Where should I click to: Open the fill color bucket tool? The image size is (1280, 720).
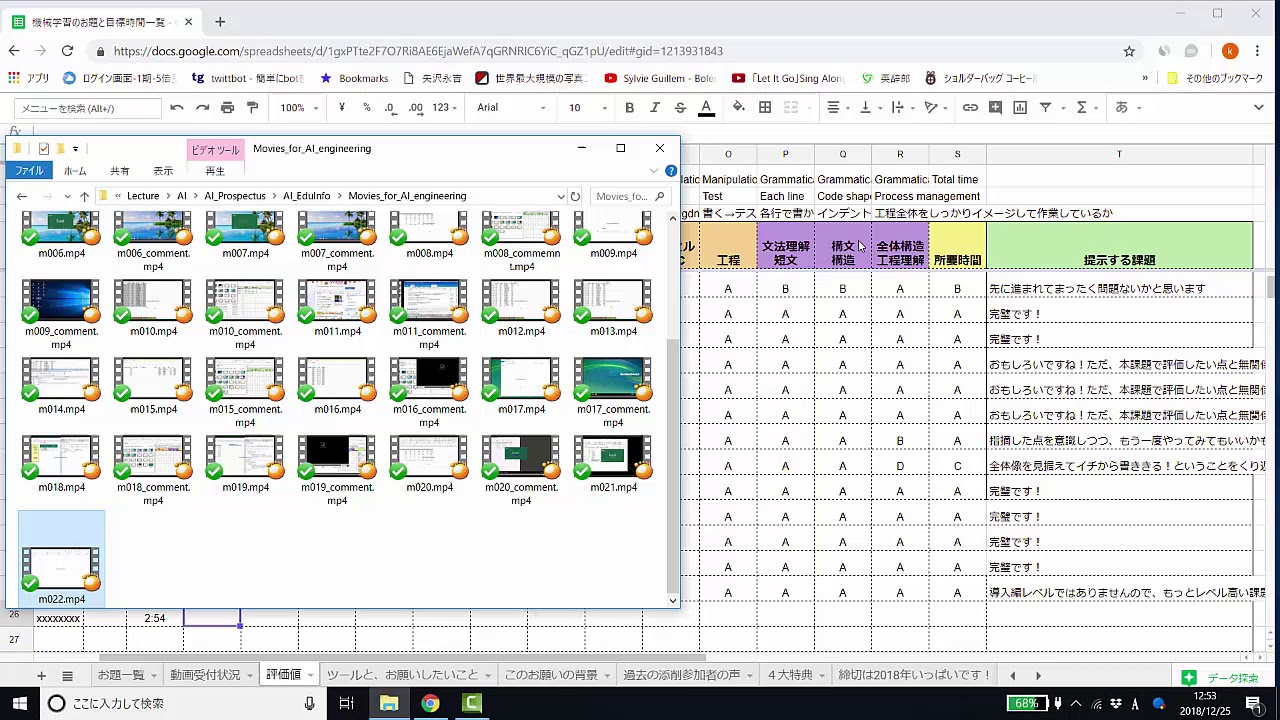(x=739, y=108)
